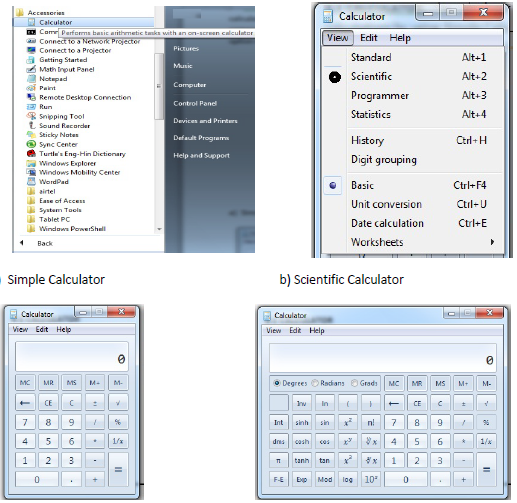This screenshot has height=503, width=517.
Task: Click the Mod button in scientific calculator
Action: [325, 479]
